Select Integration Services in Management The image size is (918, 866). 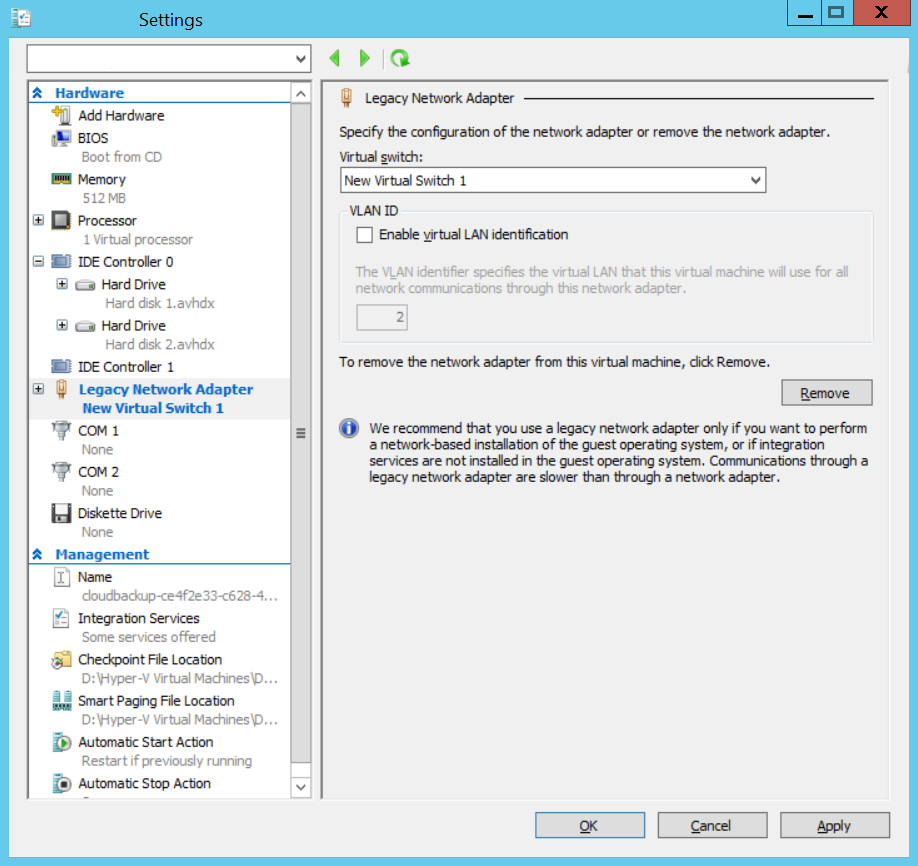click(x=138, y=618)
